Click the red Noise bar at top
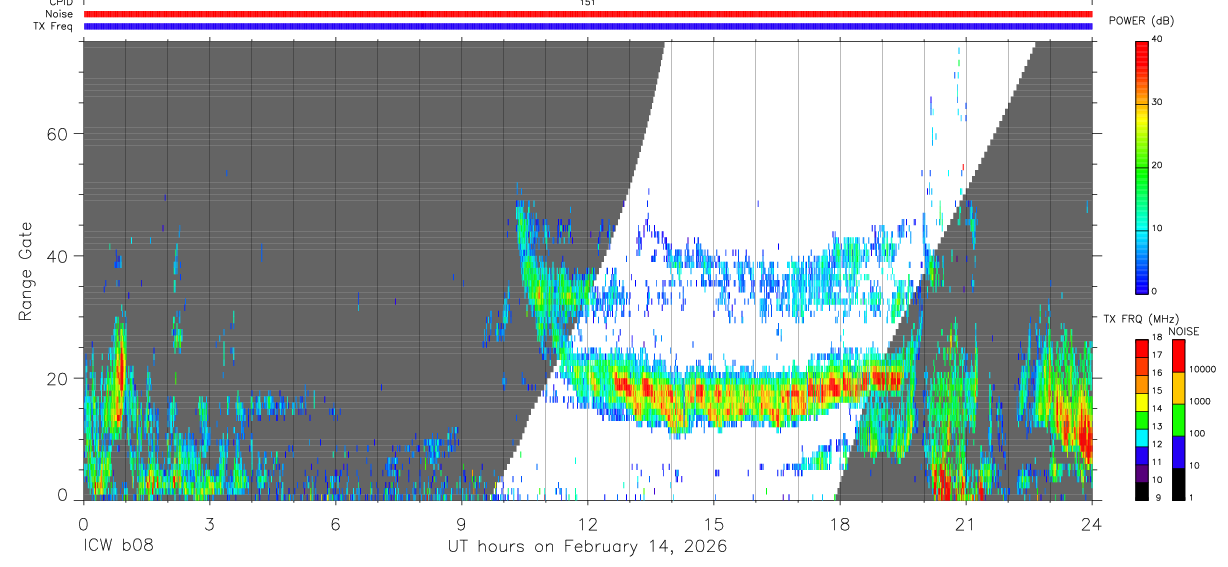Viewport: 1228px width, 567px height. [588, 14]
